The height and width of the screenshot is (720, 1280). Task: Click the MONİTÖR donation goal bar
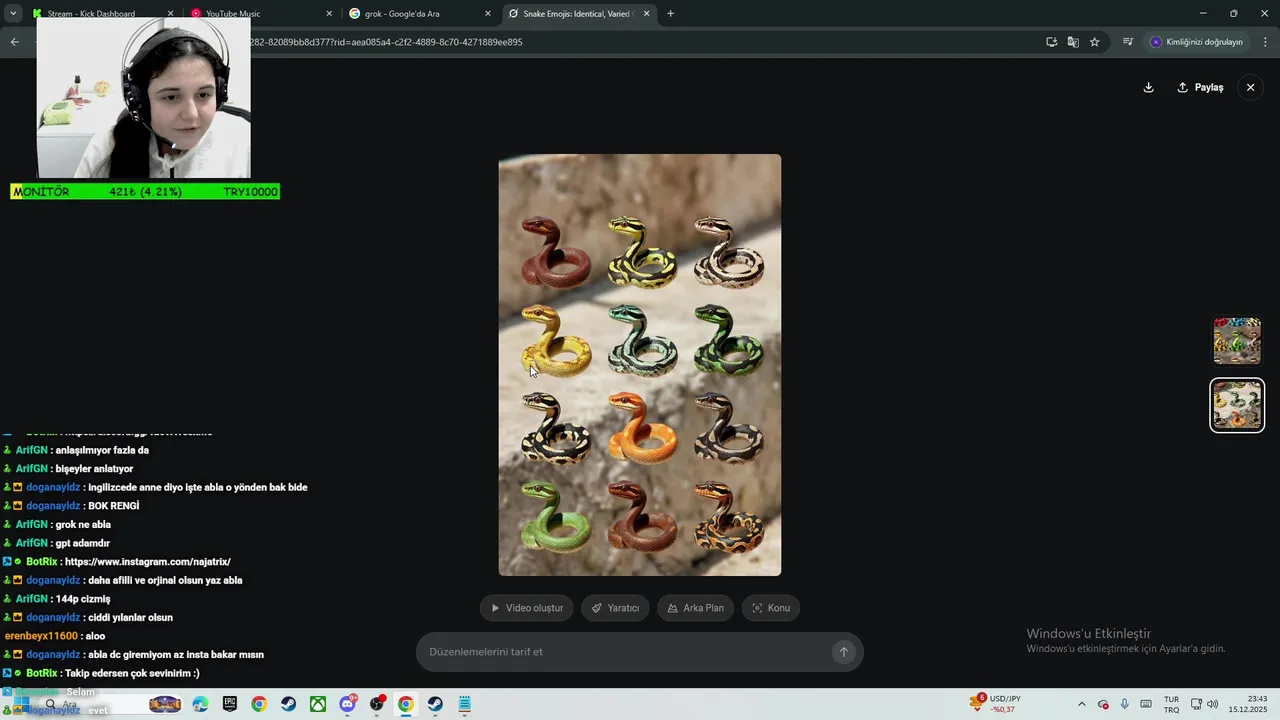pos(145,192)
